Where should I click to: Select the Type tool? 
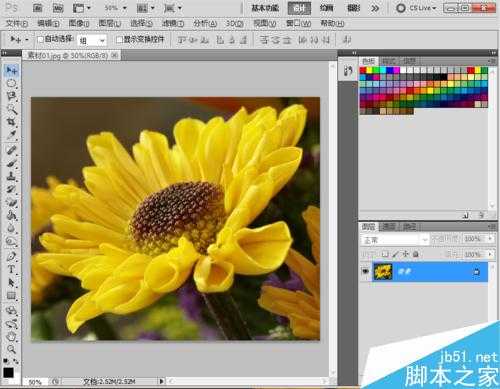tap(12, 269)
